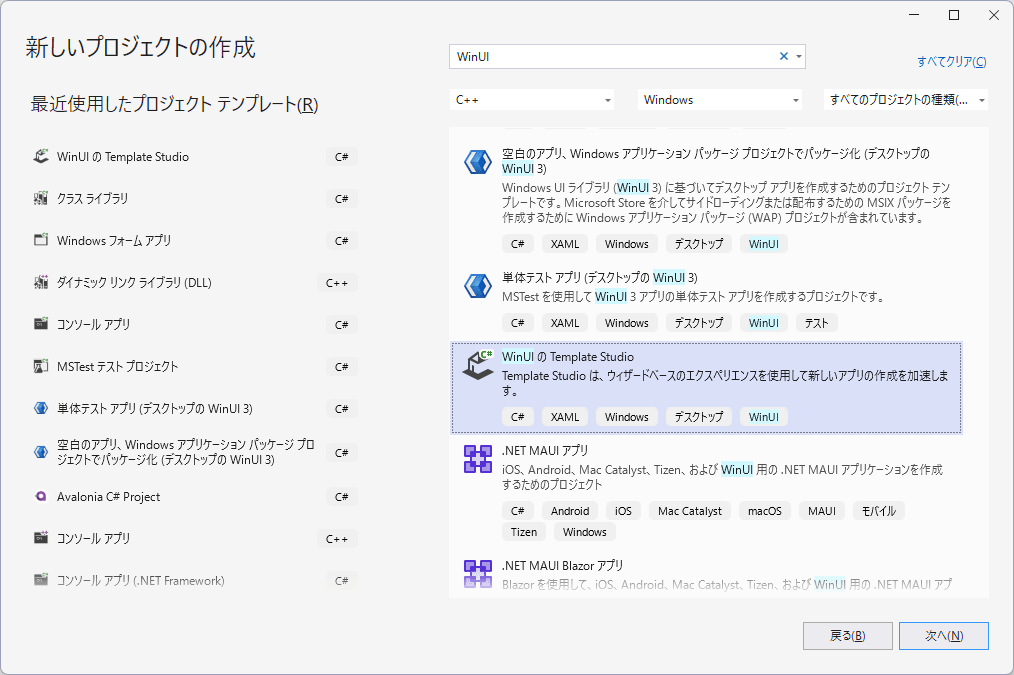Image resolution: width=1014 pixels, height=675 pixels.
Task: Click the recent 空白のアプリ package project icon
Action: tap(41, 452)
